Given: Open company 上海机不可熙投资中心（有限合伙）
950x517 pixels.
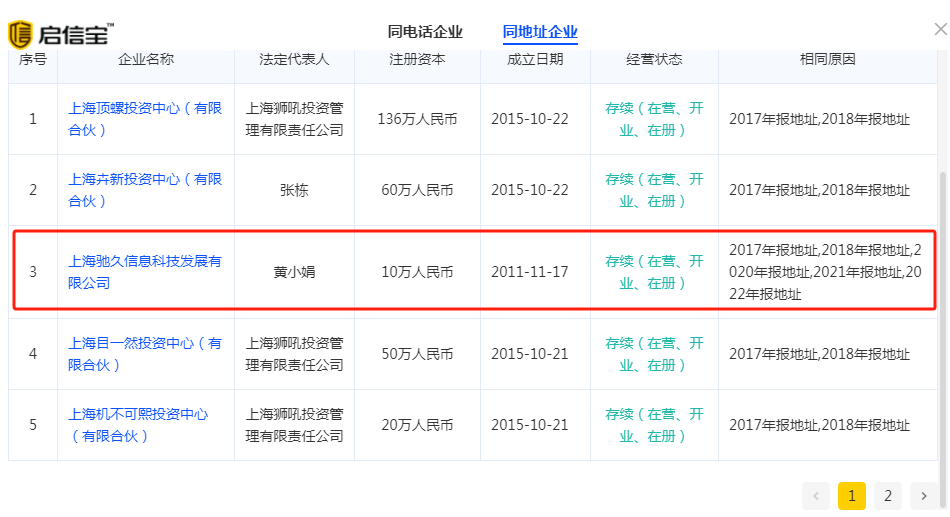Looking at the screenshot, I should 138,425.
